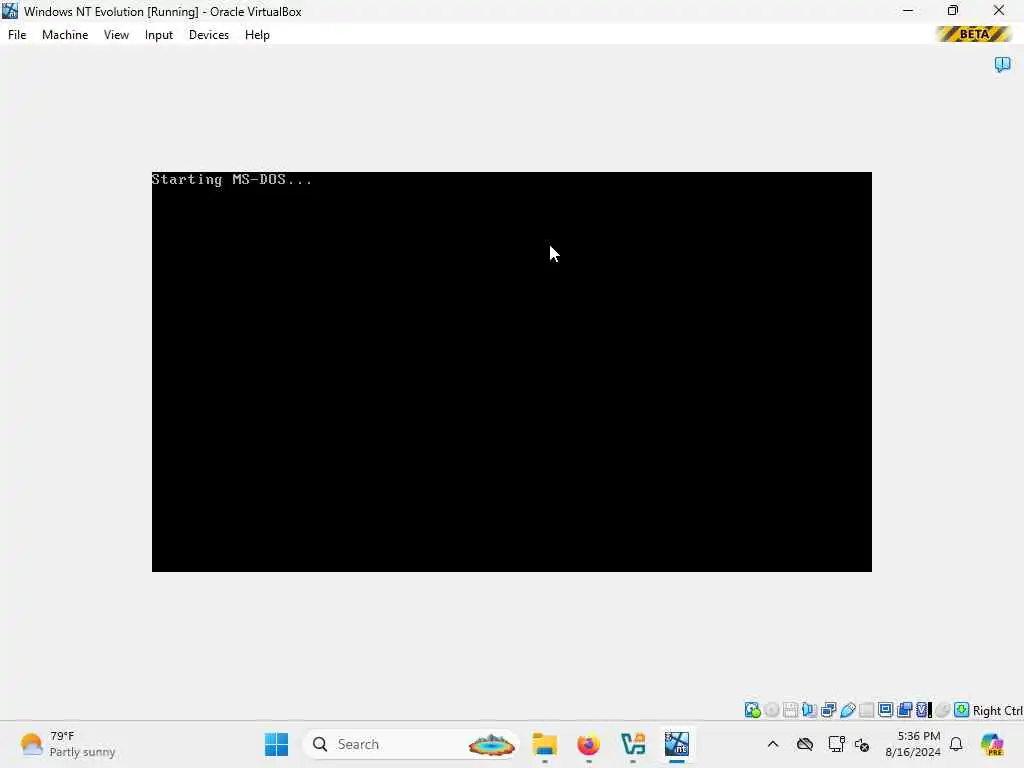Click the floppy disk status icon
This screenshot has width=1024, height=768.
pos(790,710)
